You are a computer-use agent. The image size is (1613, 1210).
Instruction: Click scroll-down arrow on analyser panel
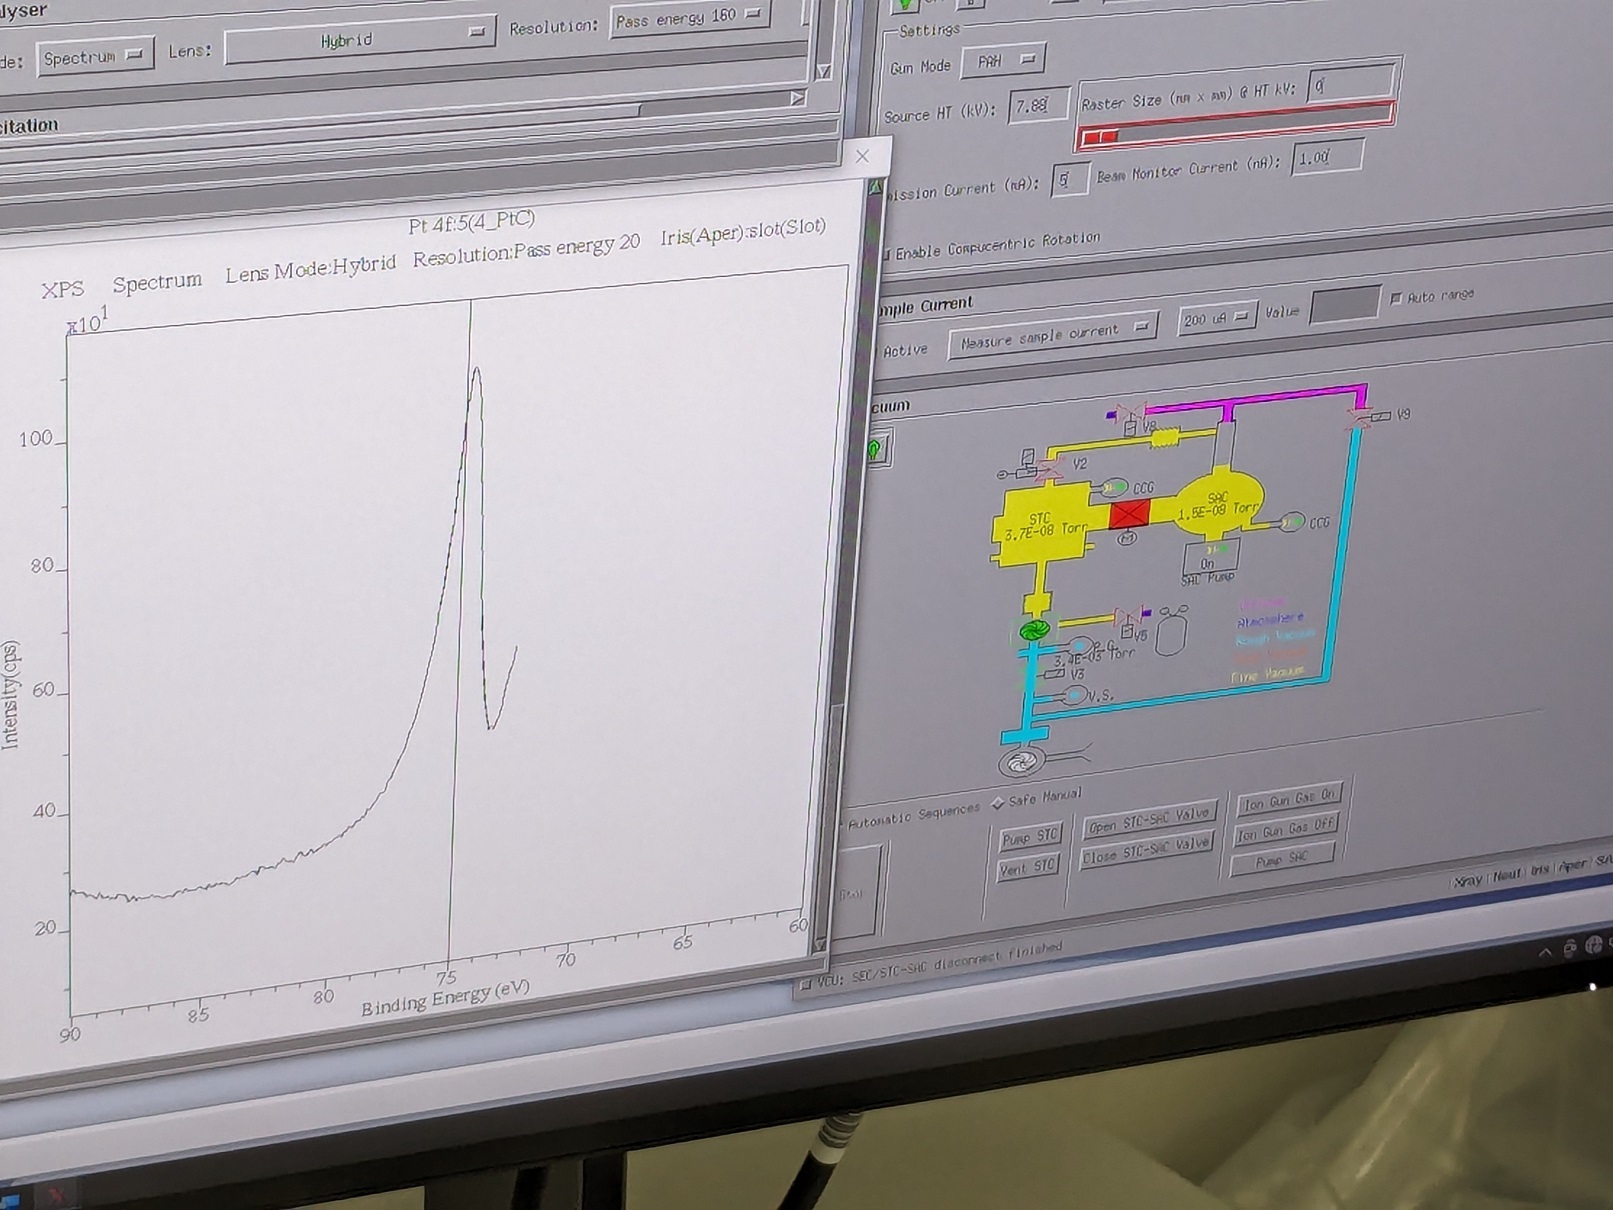(x=823, y=71)
